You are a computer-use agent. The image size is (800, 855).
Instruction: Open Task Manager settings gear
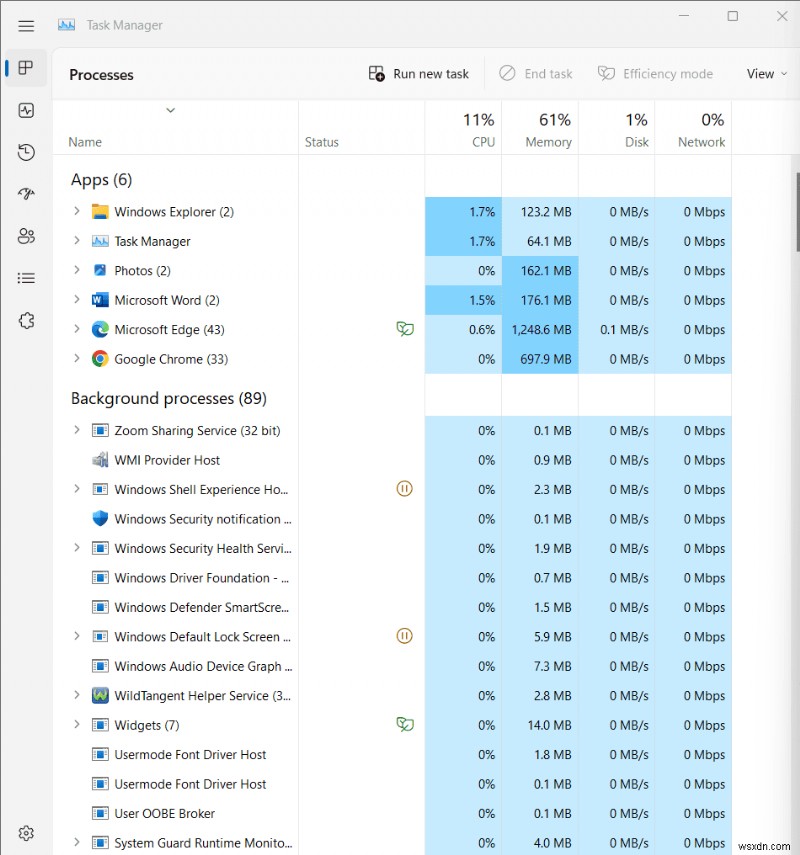pyautogui.click(x=26, y=833)
